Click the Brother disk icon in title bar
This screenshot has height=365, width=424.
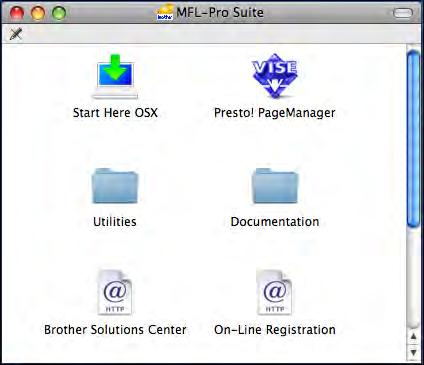[x=165, y=12]
